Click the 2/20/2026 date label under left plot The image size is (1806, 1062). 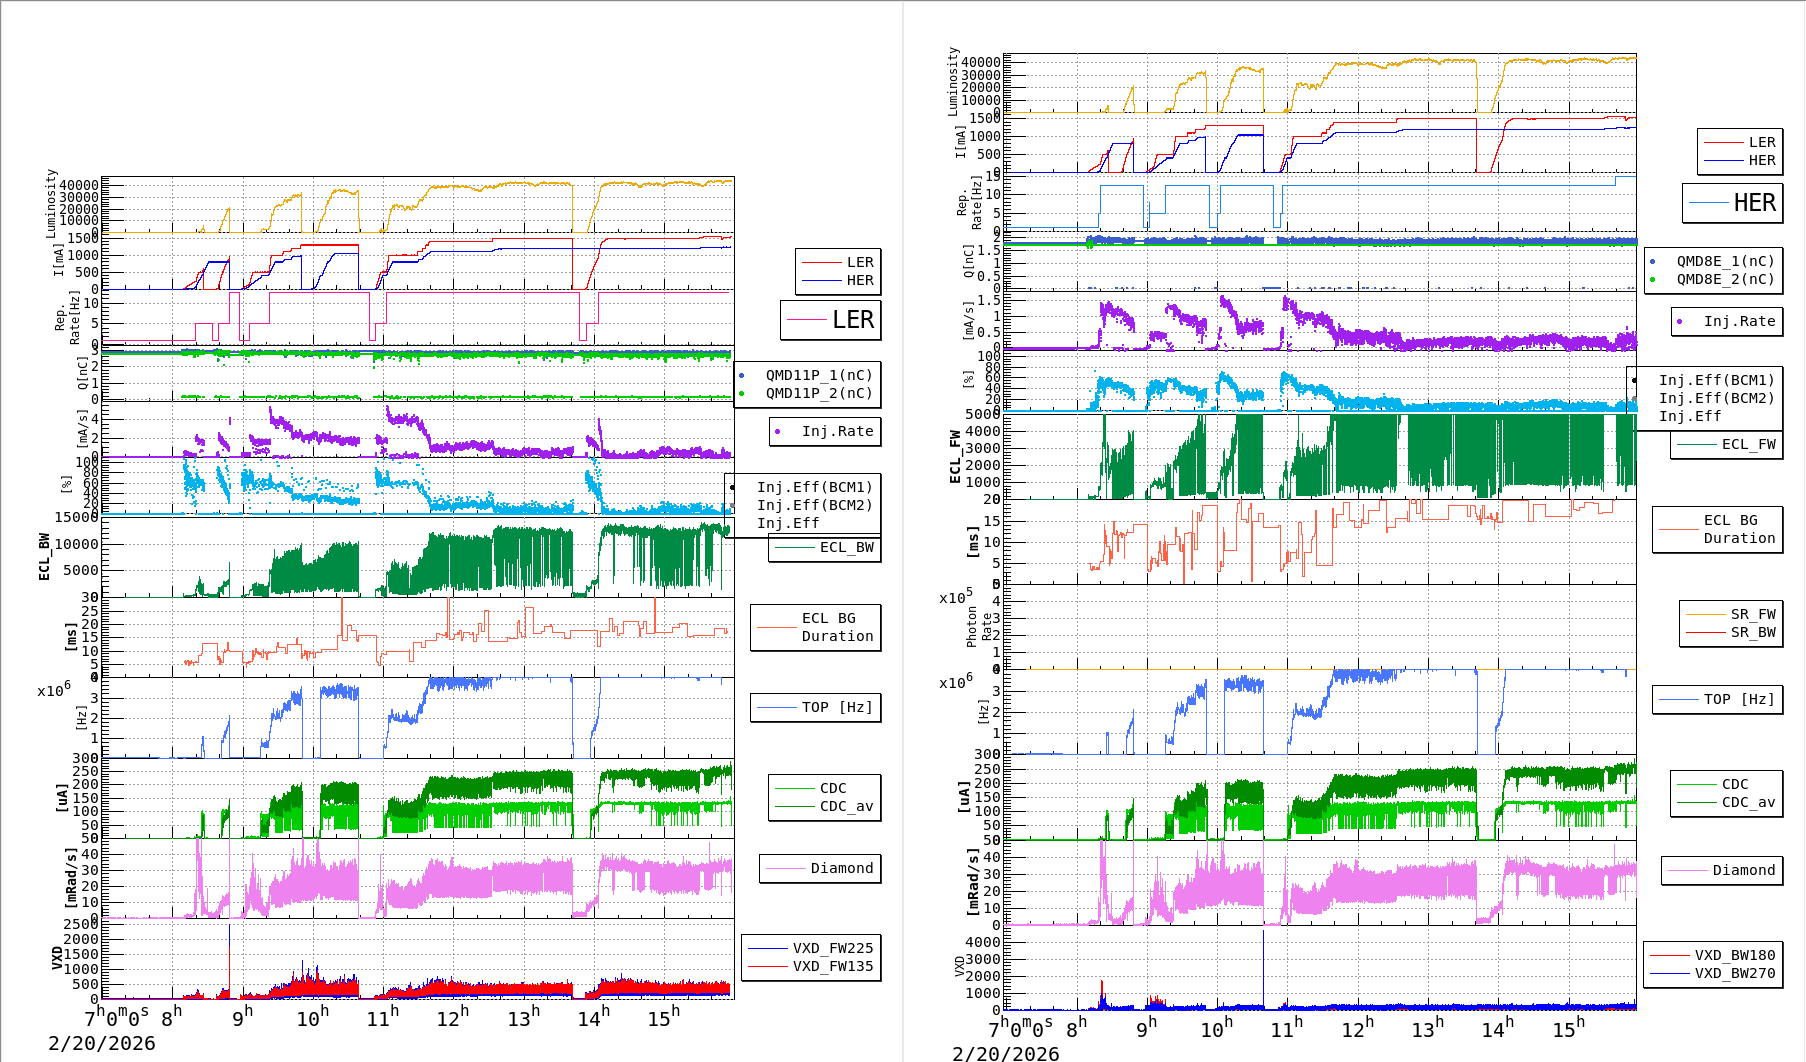coord(102,1043)
